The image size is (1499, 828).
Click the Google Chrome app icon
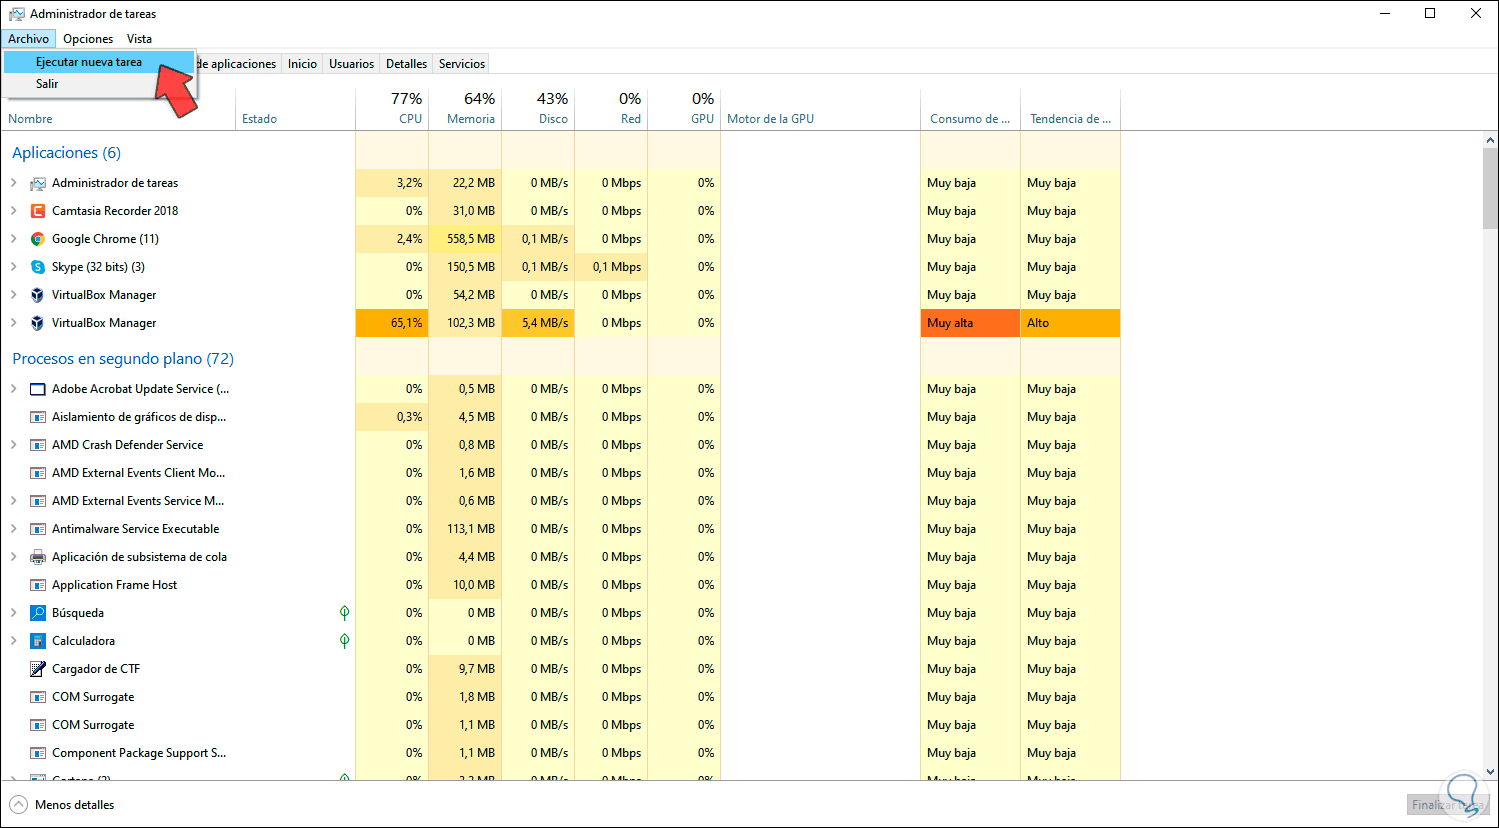point(38,239)
